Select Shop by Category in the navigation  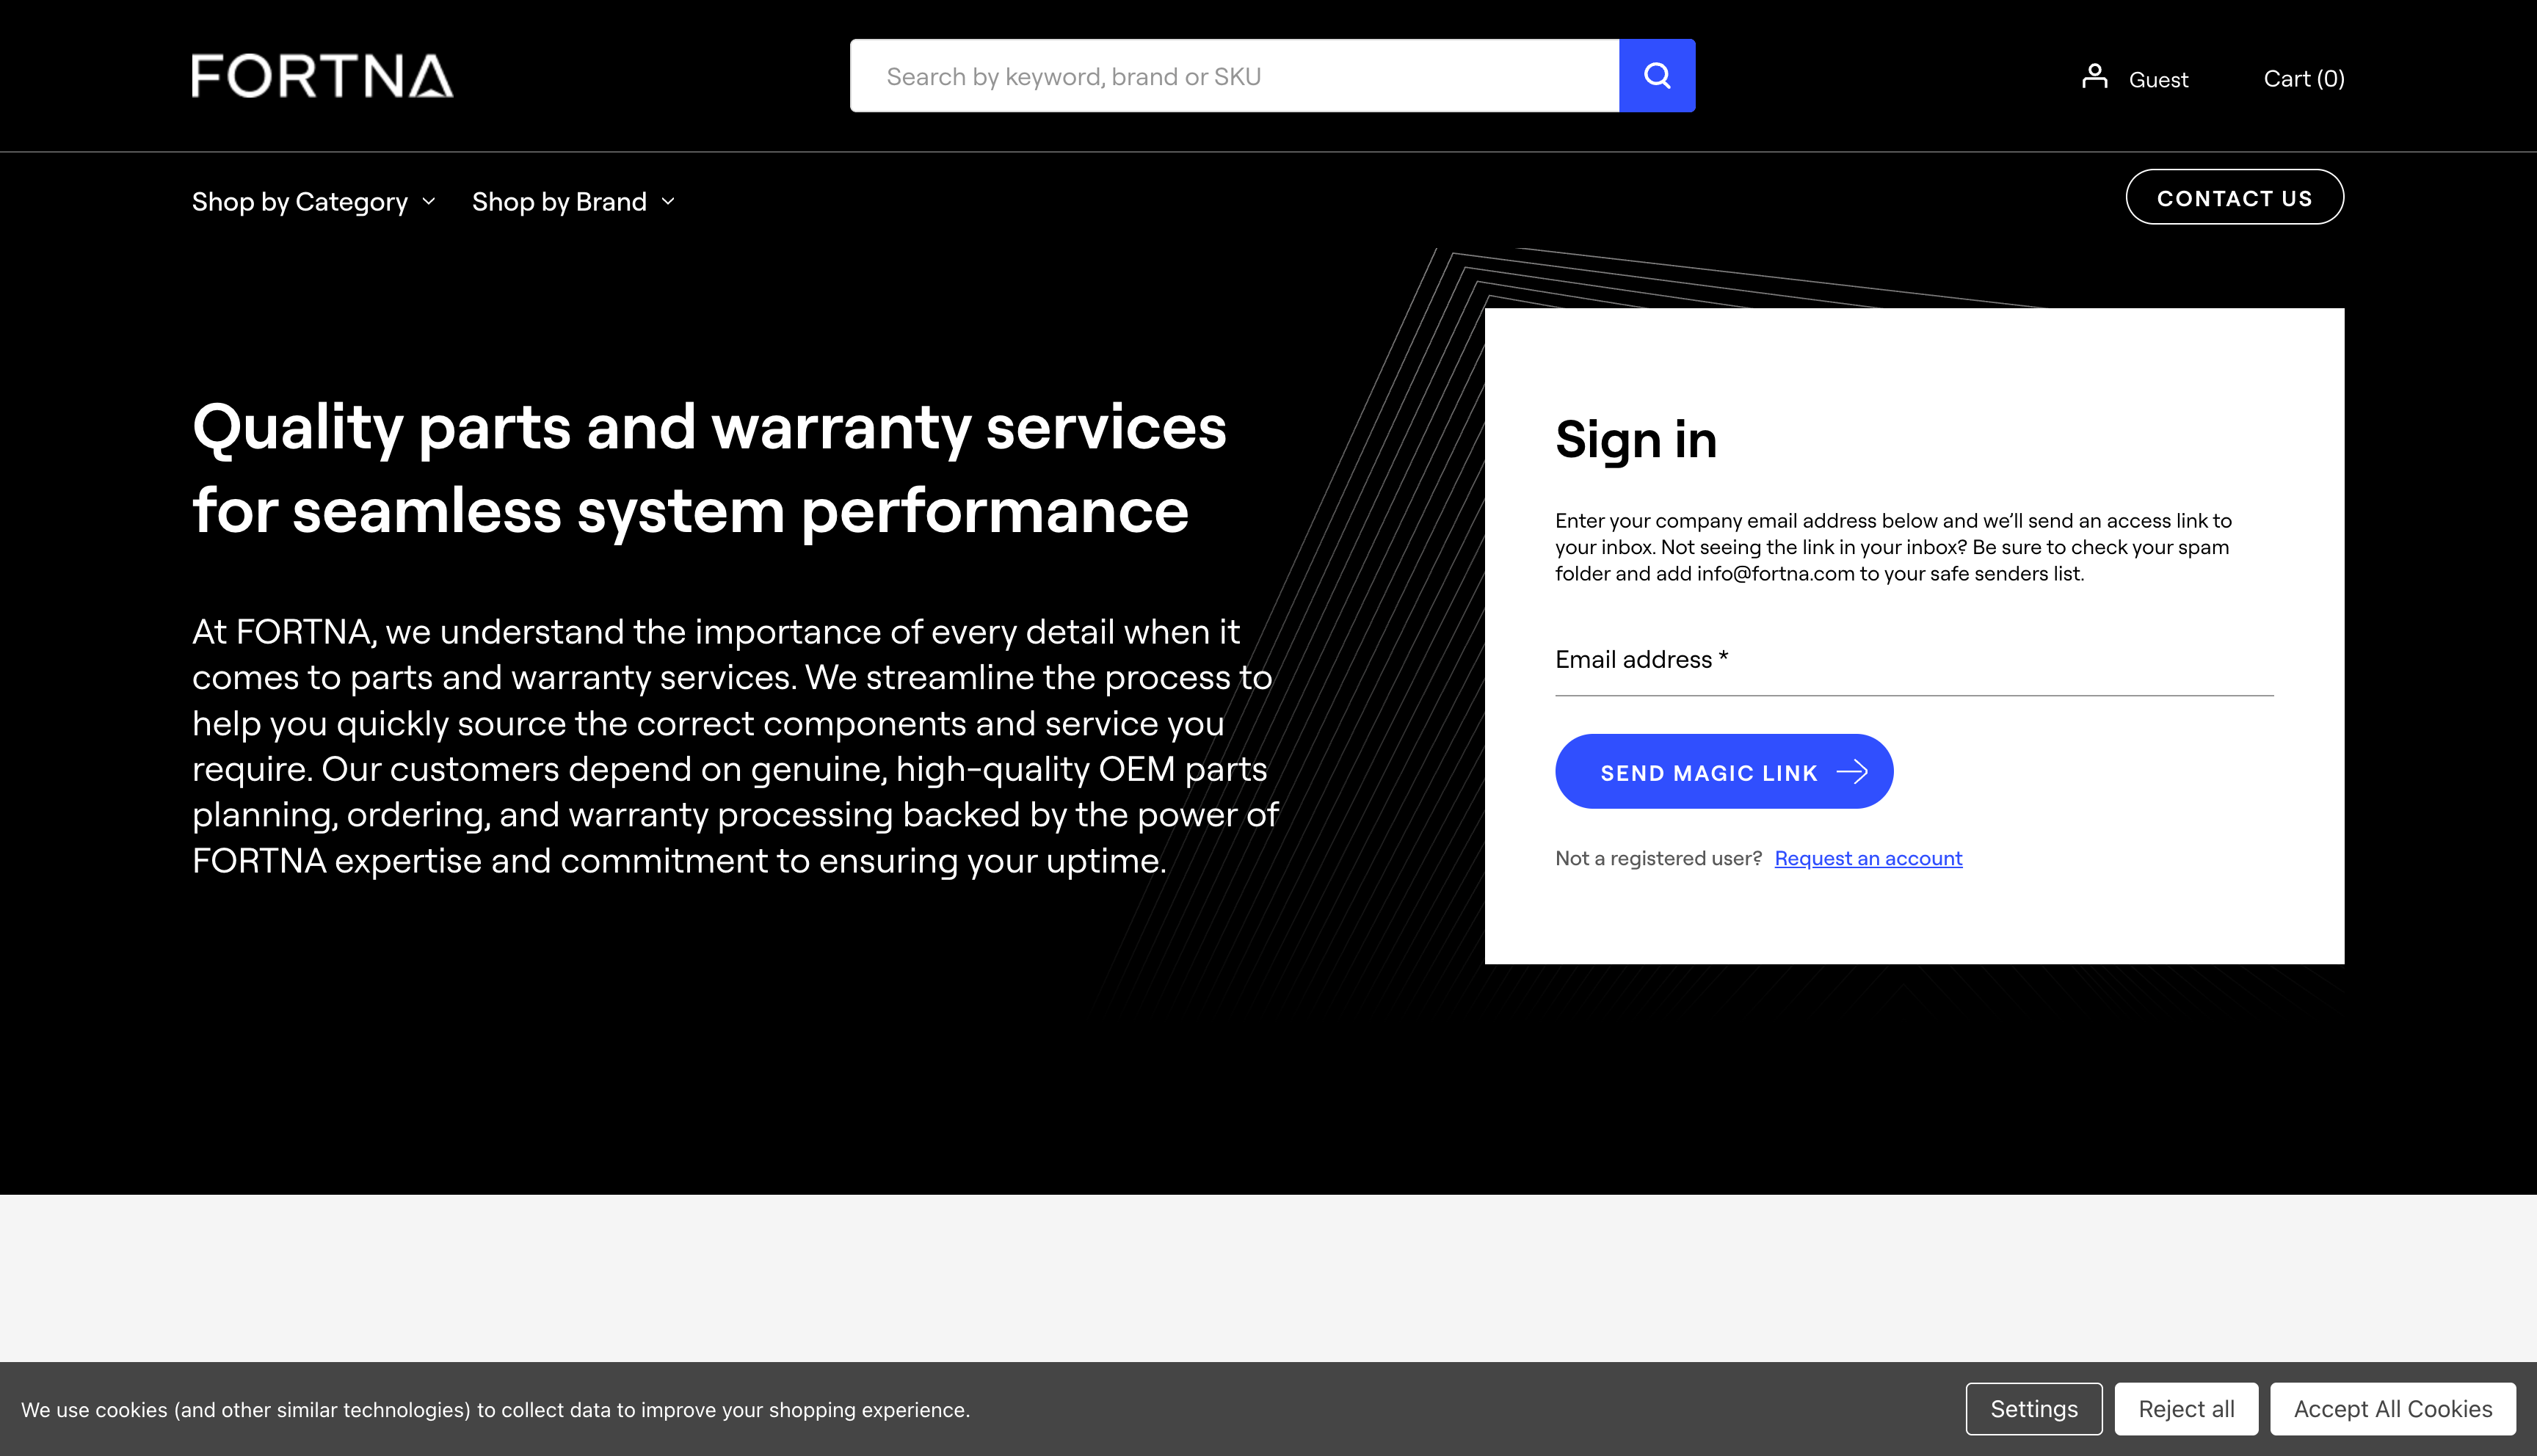coord(299,201)
